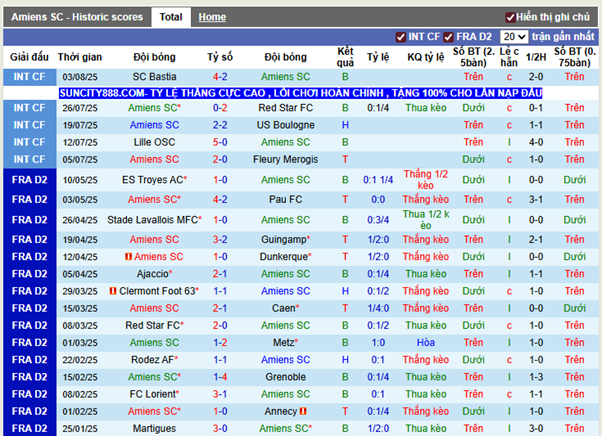This screenshot has height=436, width=602.
Task: Click the 1/2H column header
Action: (536, 57)
